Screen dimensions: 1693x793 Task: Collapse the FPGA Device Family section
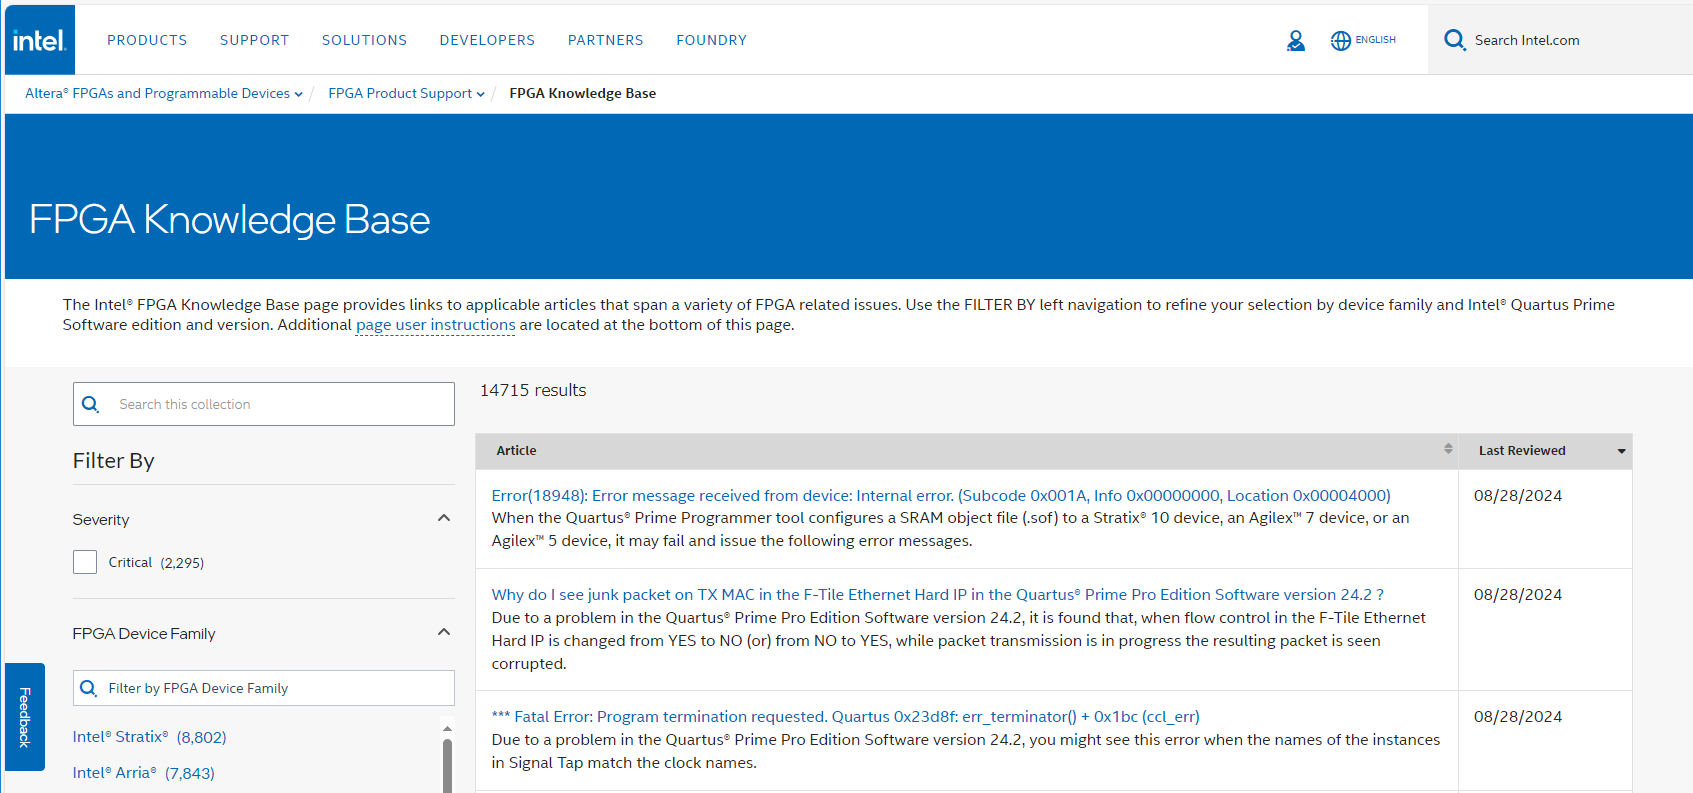coord(444,632)
